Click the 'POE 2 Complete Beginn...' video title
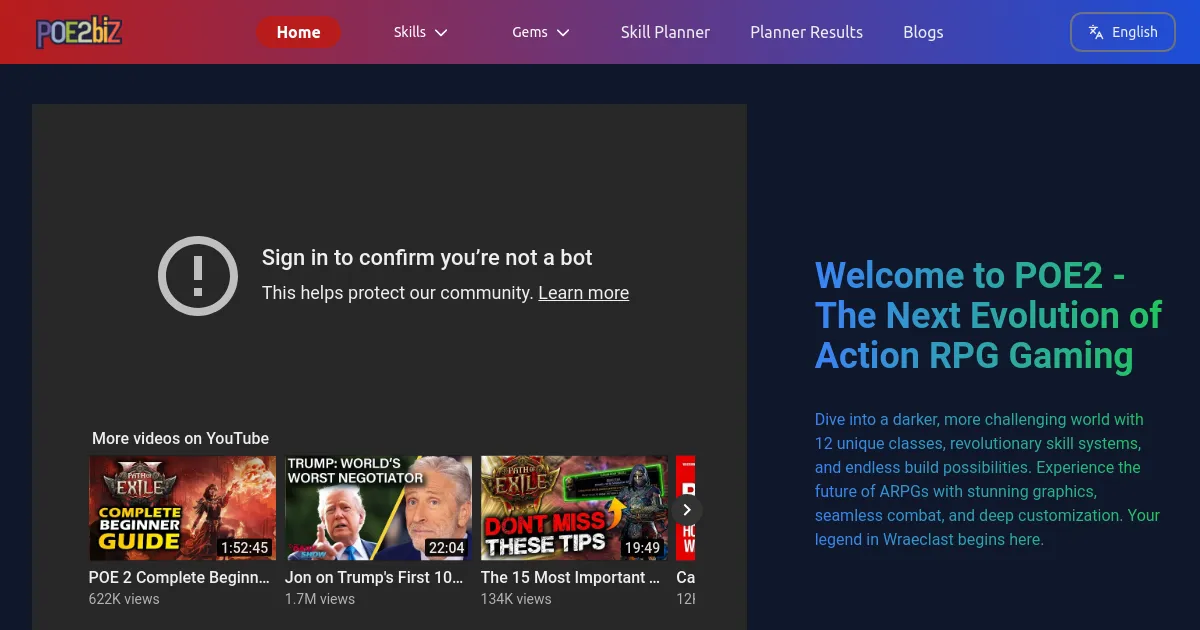The height and width of the screenshot is (630, 1200). [x=179, y=577]
